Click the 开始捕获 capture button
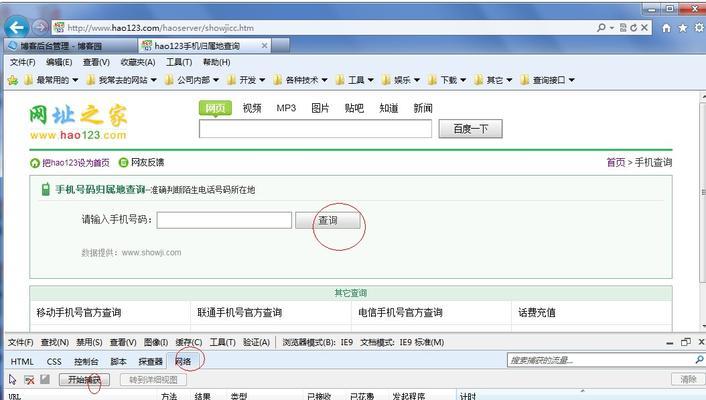The image size is (706, 400). click(x=84, y=379)
